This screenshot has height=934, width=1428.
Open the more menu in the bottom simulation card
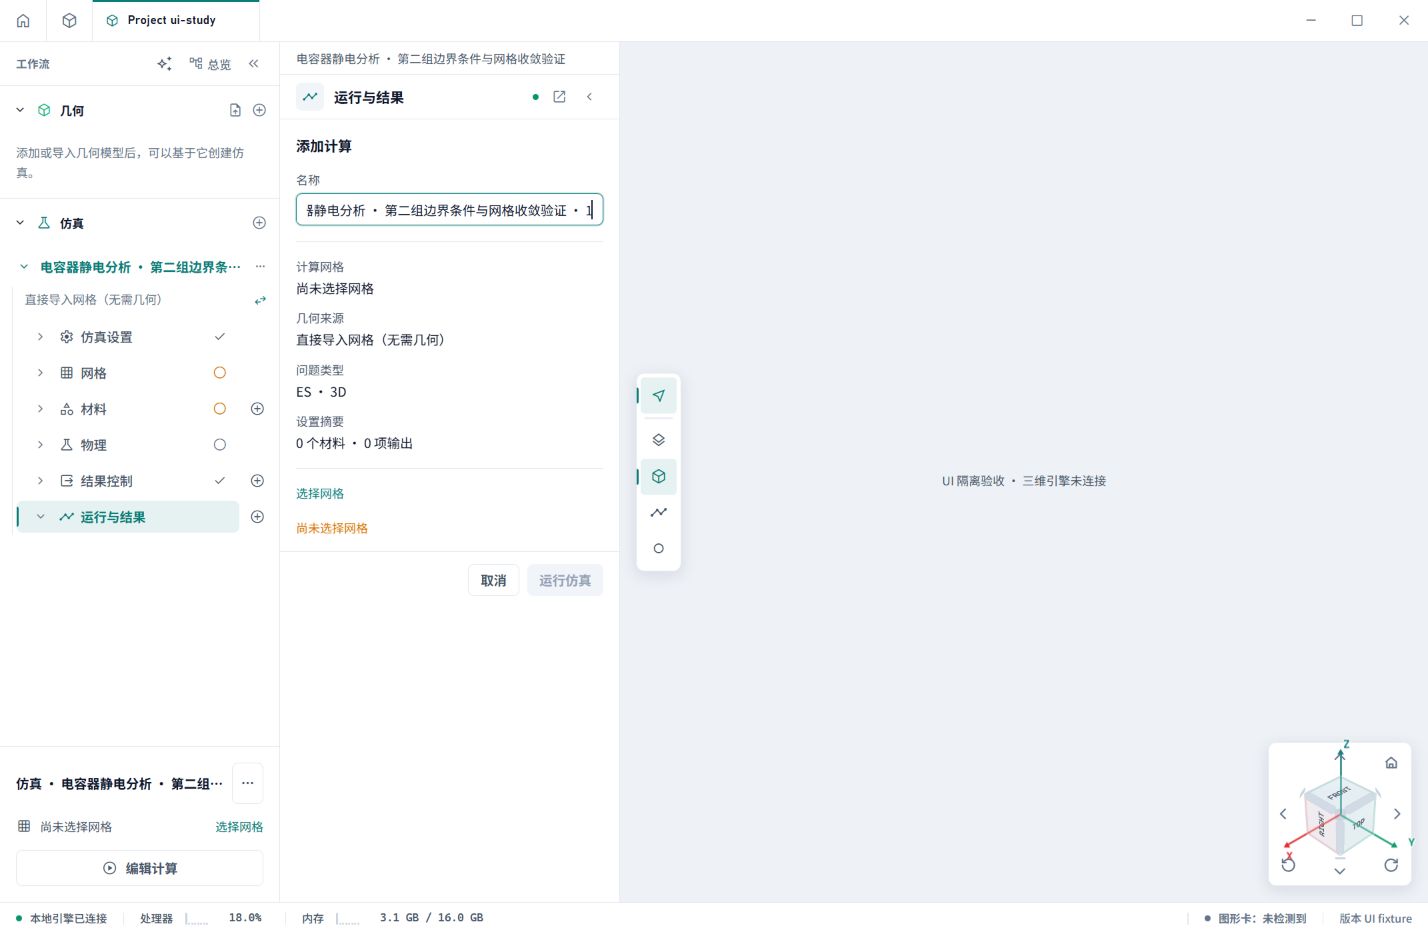tap(248, 784)
